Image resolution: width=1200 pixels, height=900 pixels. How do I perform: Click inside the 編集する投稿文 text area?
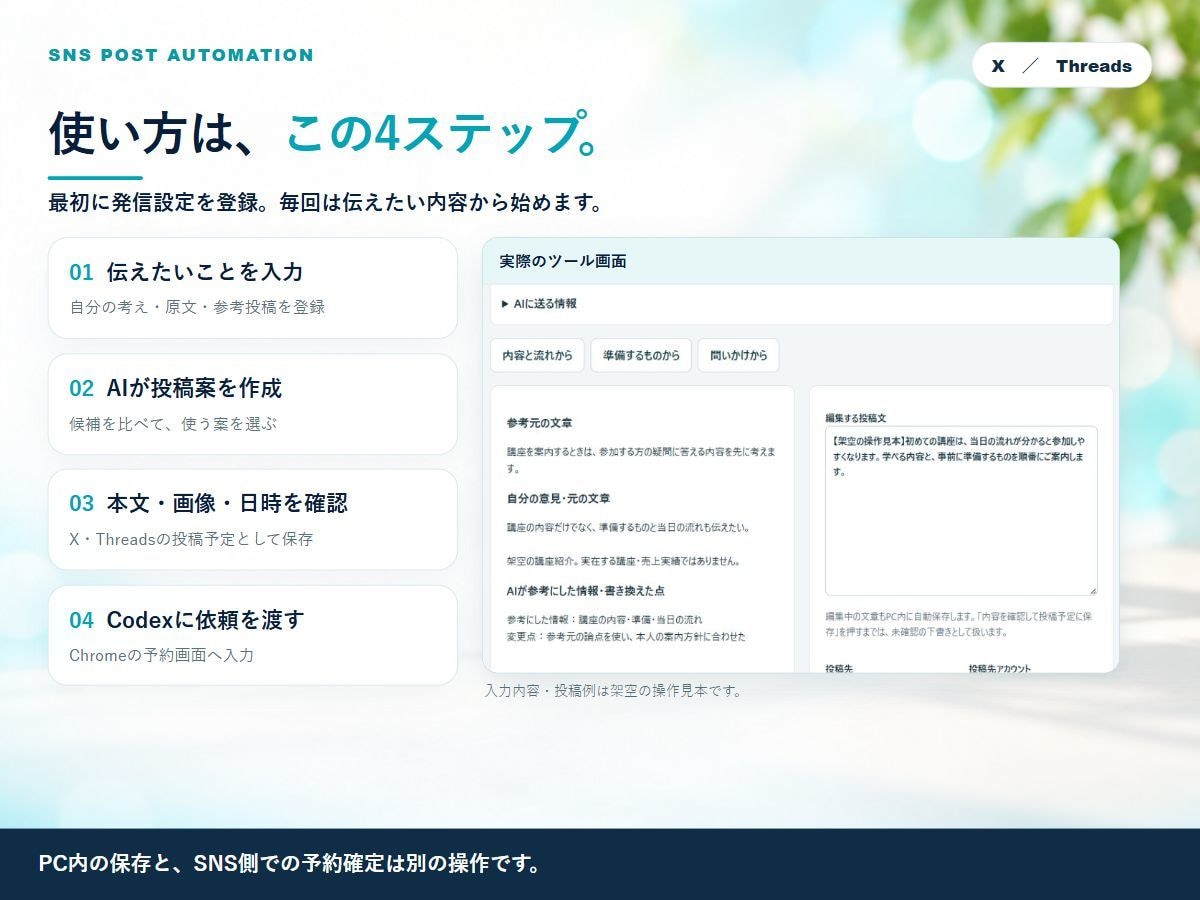tap(961, 511)
